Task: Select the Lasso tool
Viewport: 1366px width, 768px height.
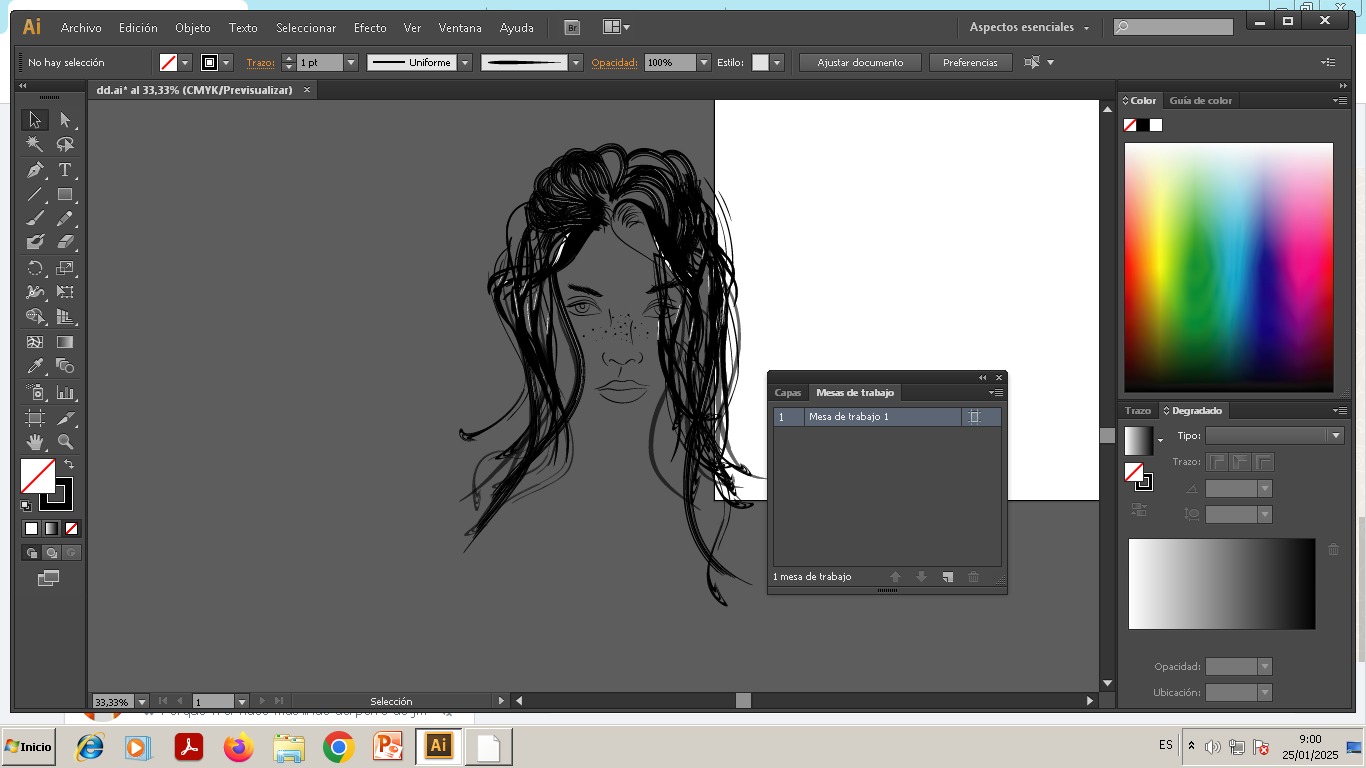Action: coord(65,145)
